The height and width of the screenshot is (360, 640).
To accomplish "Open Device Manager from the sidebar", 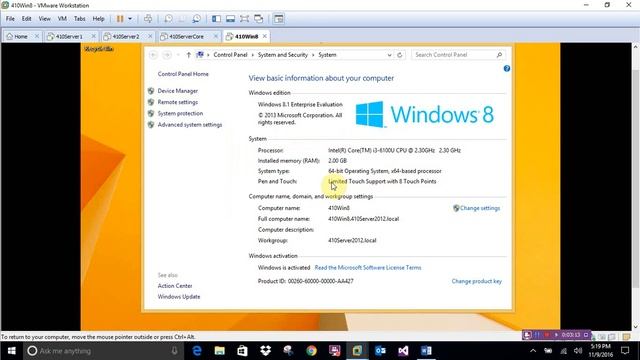I will [178, 91].
